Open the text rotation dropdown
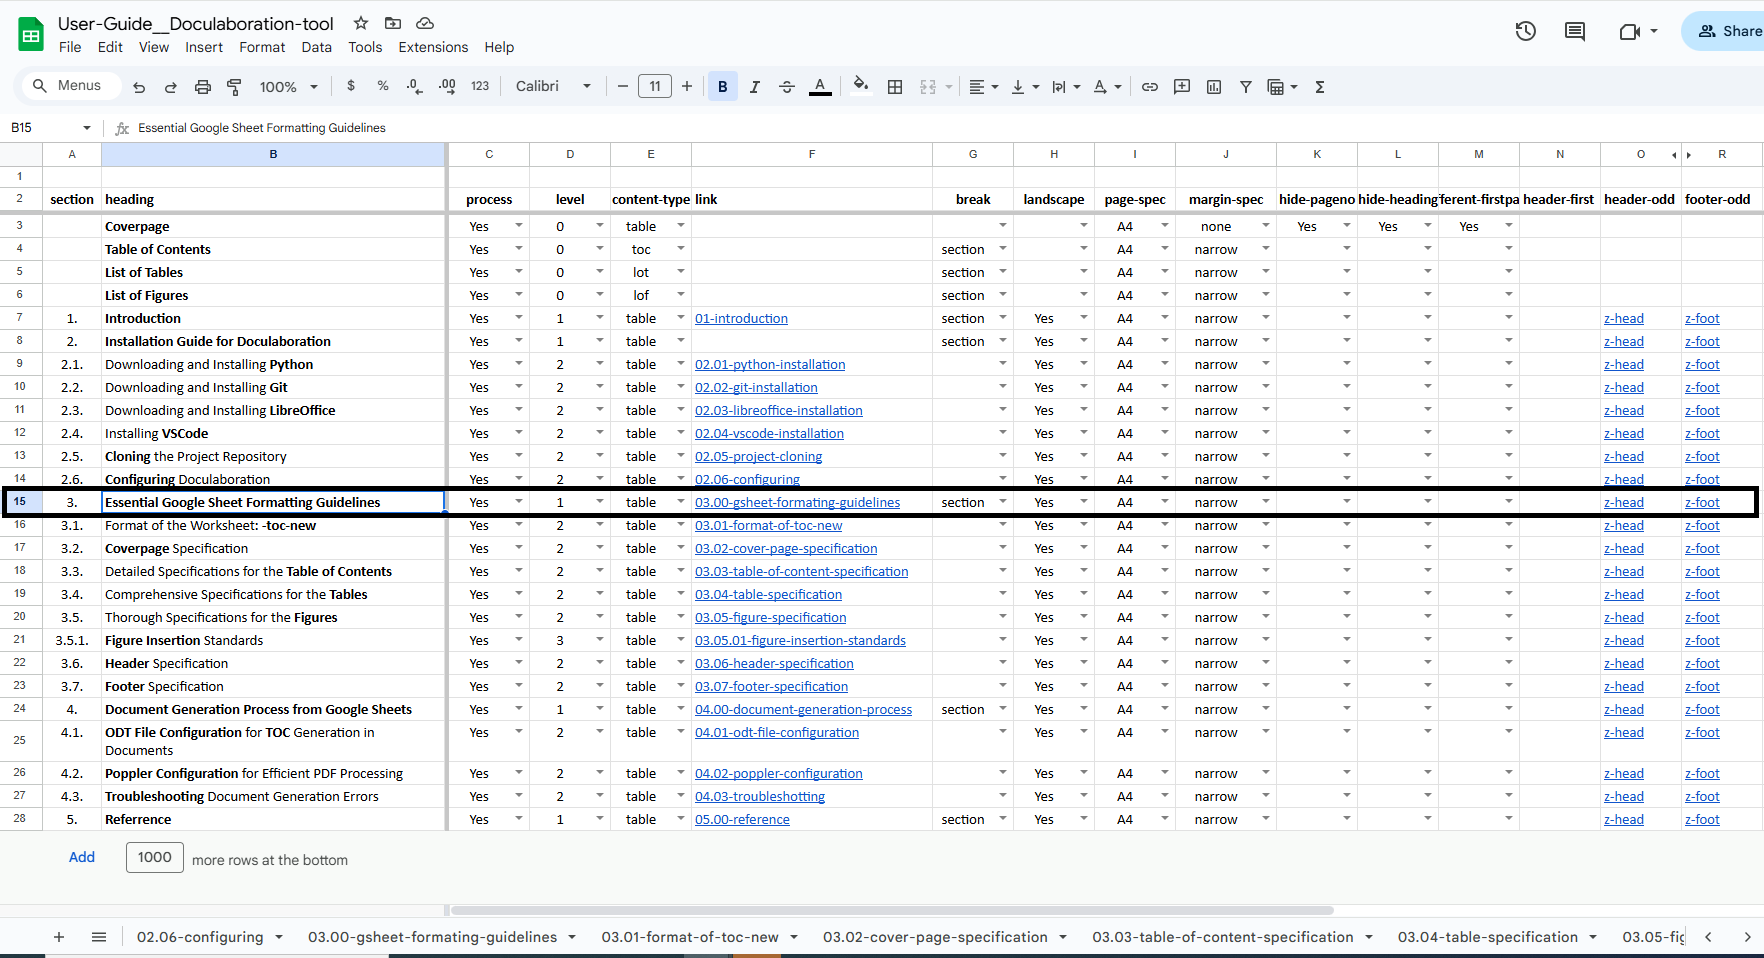The width and height of the screenshot is (1764, 958). pos(1107,87)
